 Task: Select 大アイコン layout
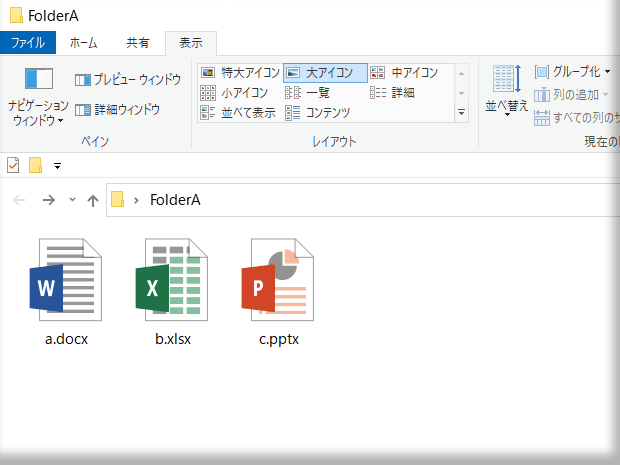325,73
